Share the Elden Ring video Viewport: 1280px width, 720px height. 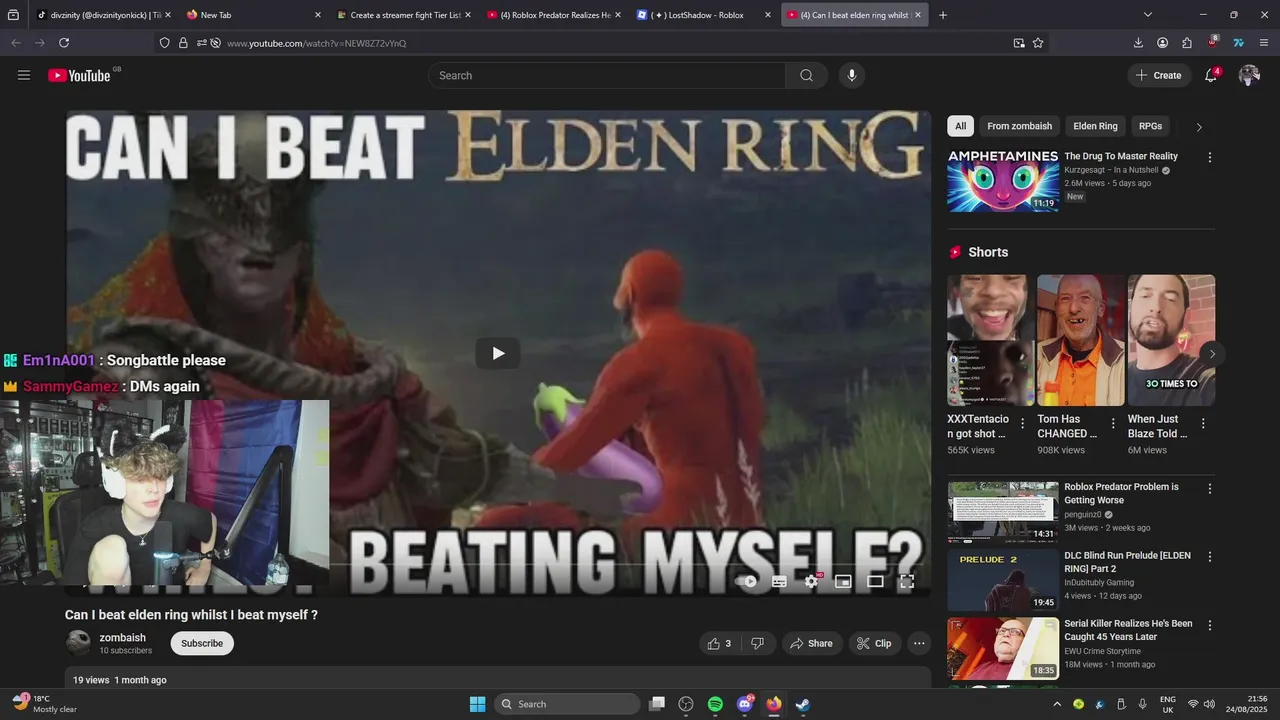click(811, 644)
